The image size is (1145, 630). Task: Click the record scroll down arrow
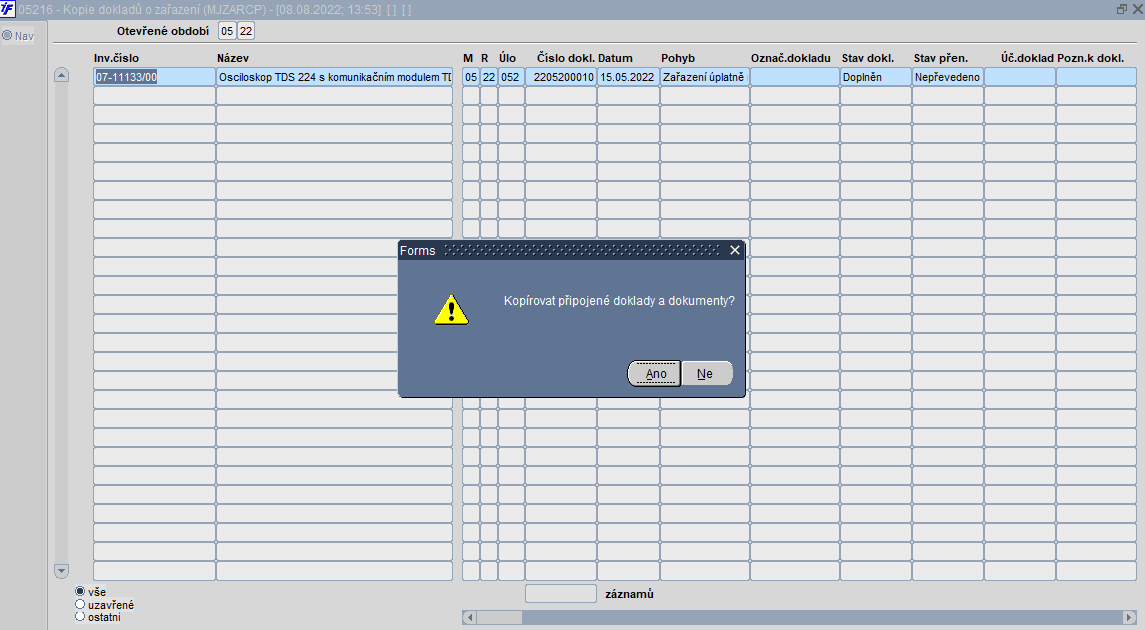(x=61, y=571)
